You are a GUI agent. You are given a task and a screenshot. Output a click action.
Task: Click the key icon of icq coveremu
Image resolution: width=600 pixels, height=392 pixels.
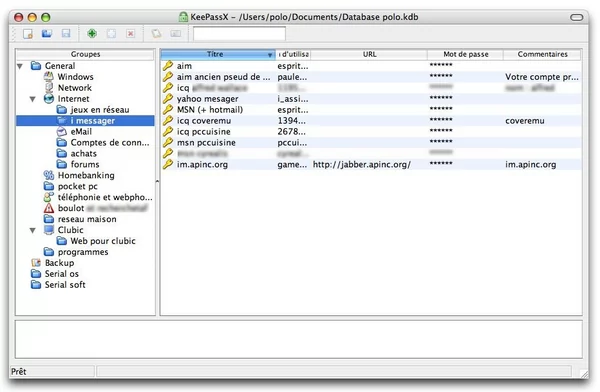click(168, 121)
